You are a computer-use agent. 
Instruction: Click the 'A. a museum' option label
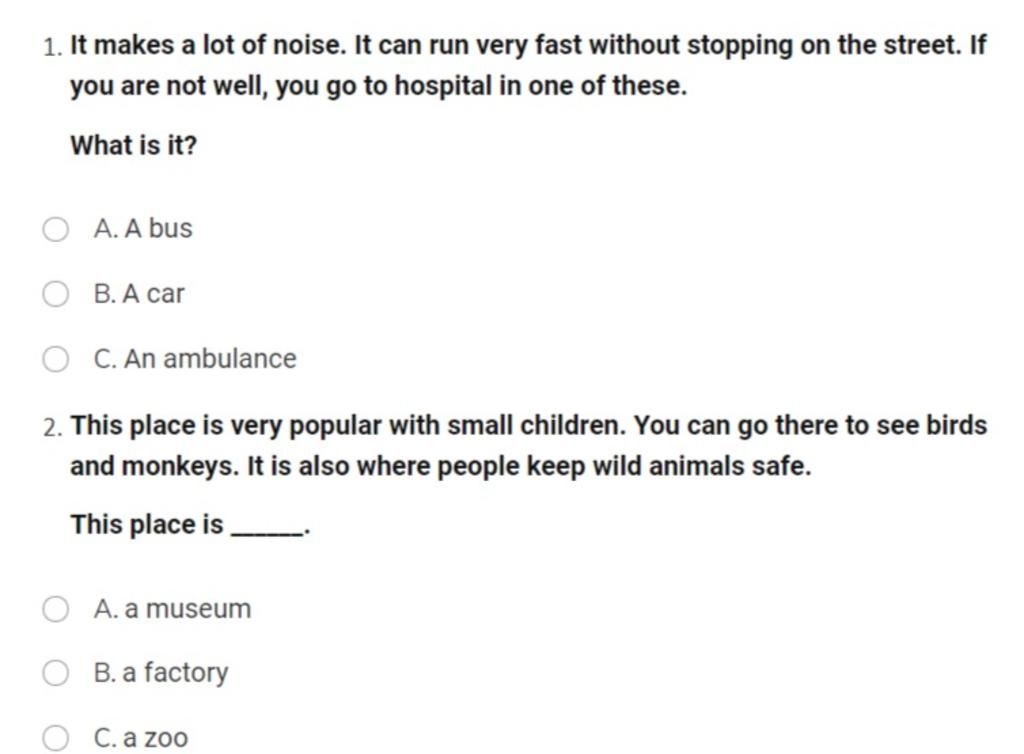172,608
